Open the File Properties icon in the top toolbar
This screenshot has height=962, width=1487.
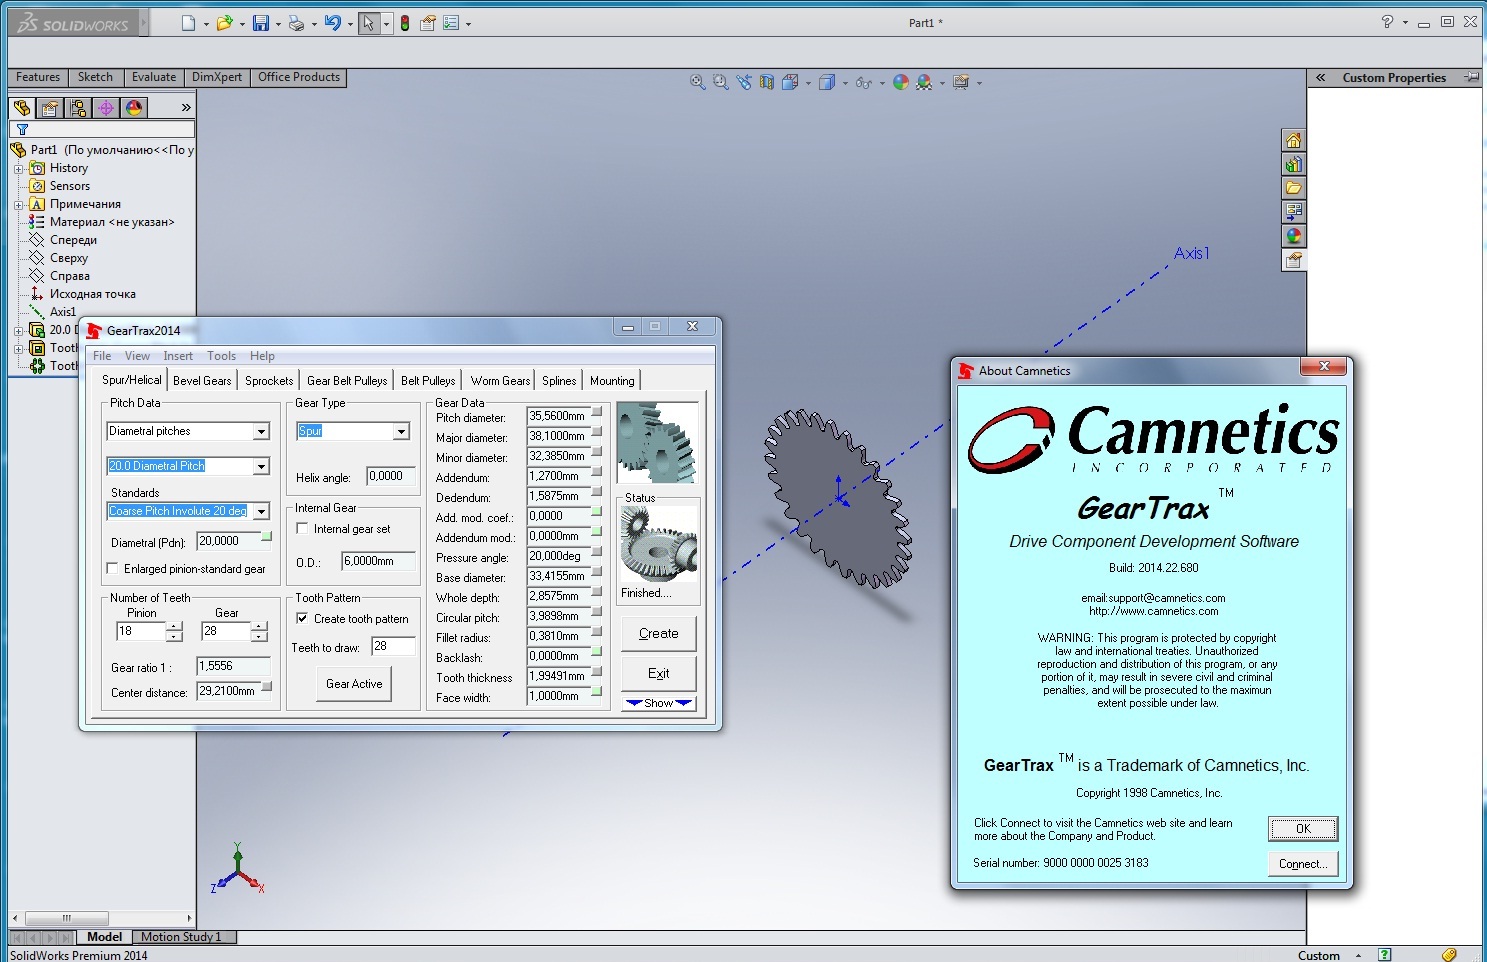click(428, 23)
